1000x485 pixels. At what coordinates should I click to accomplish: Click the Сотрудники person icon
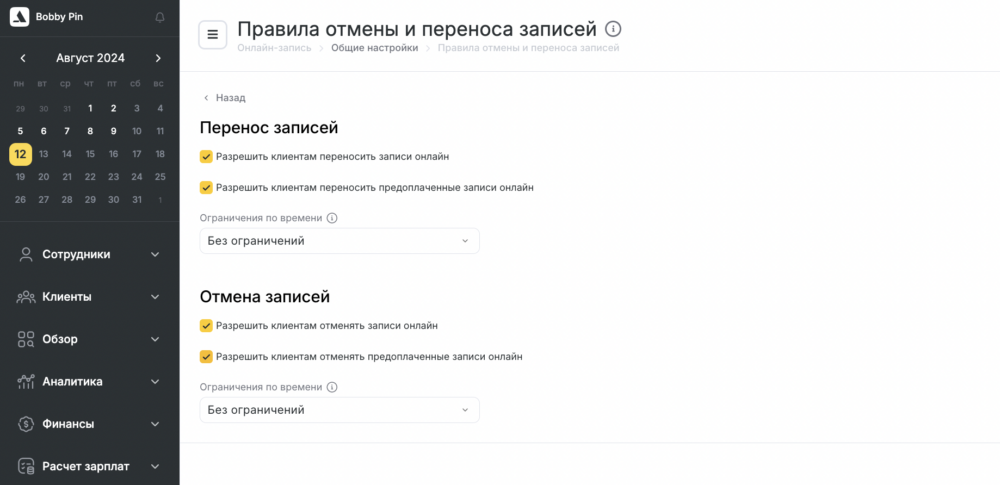pos(26,255)
